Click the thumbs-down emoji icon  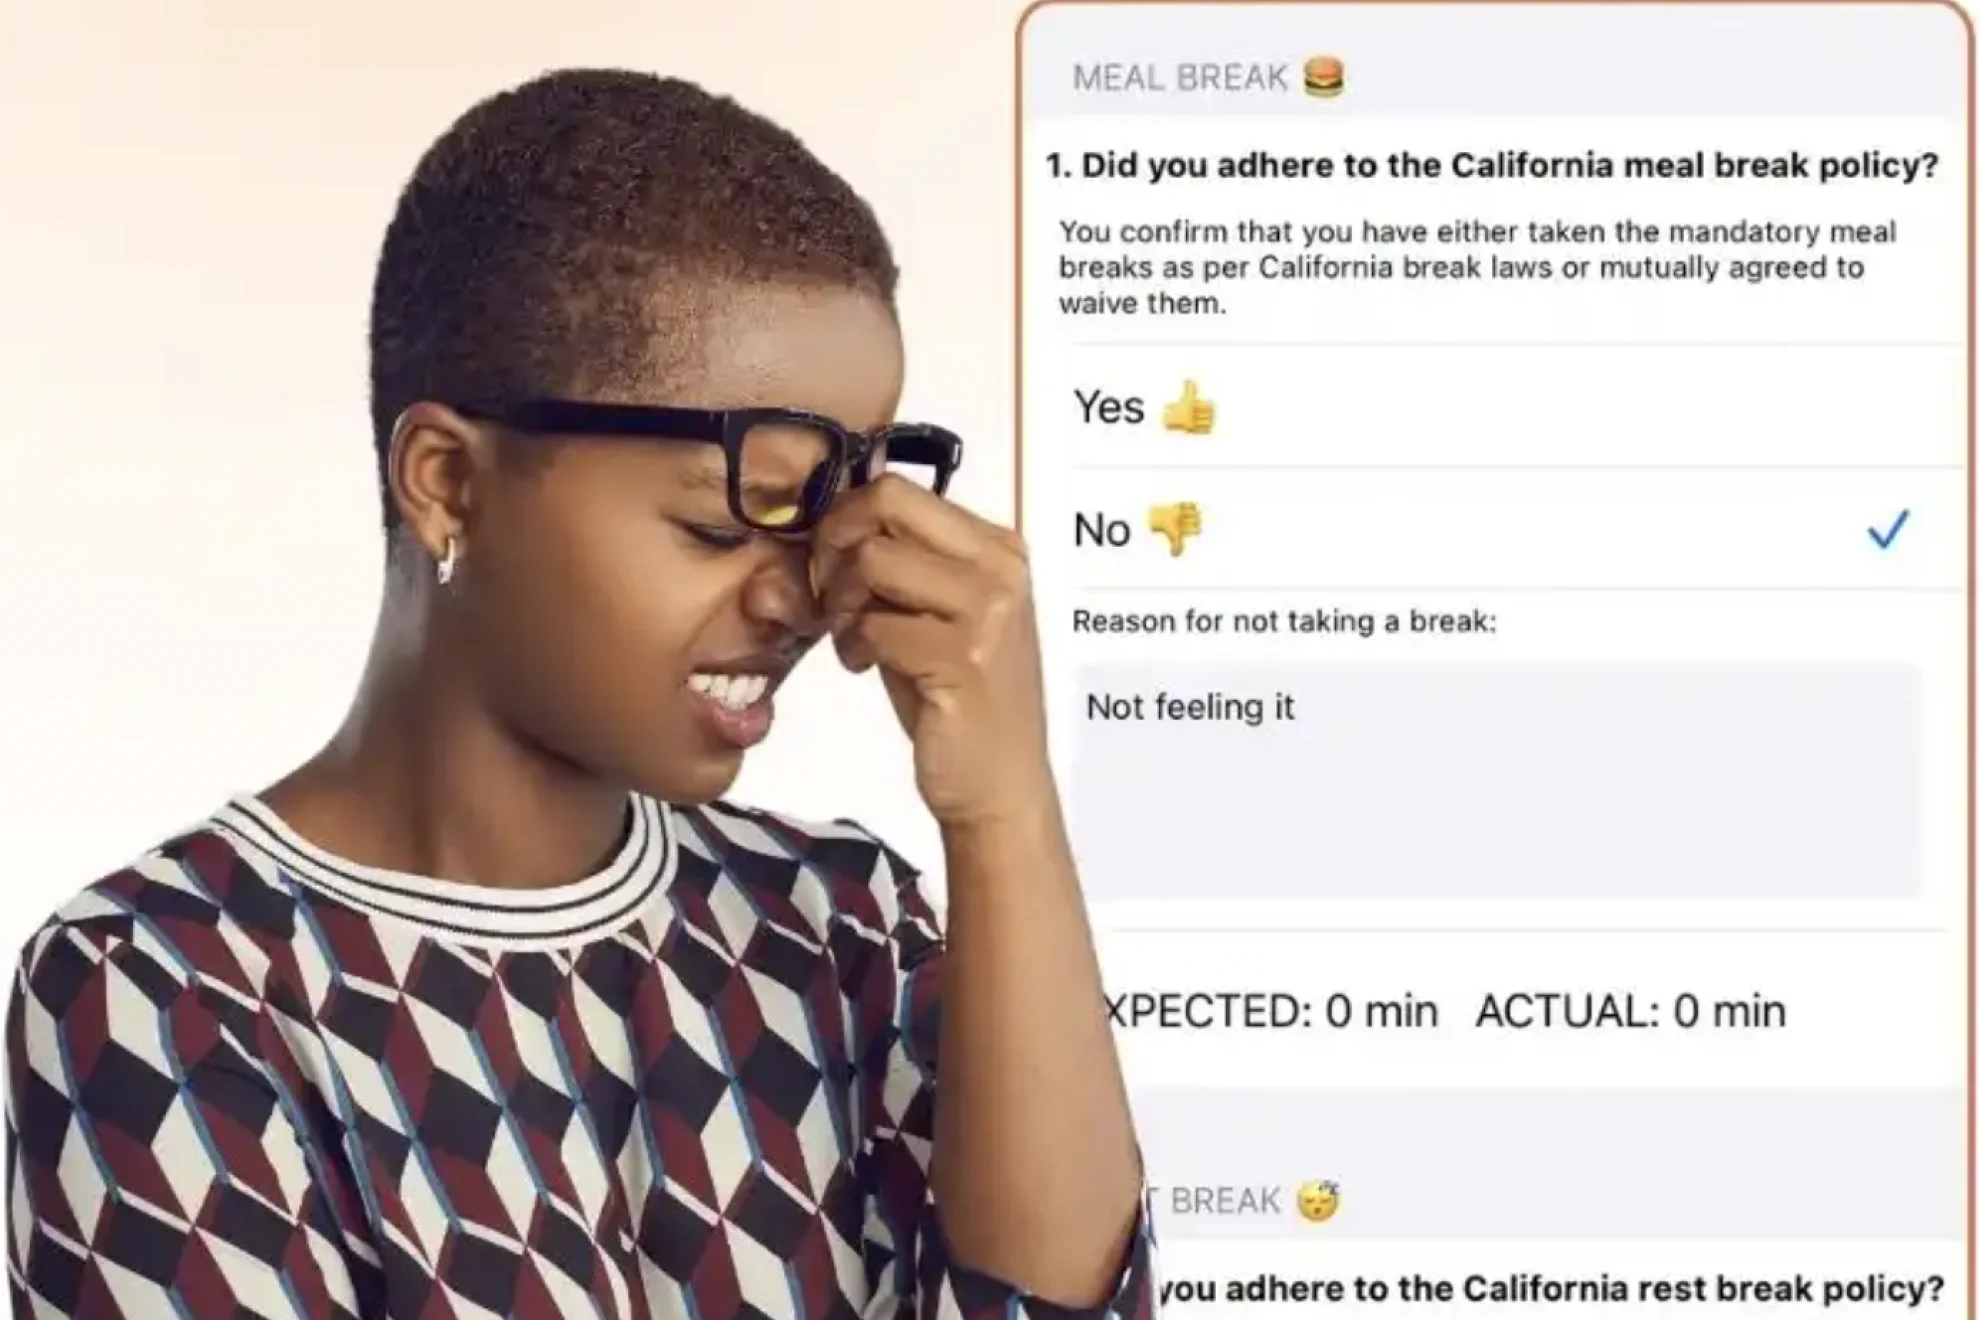[x=1175, y=529]
